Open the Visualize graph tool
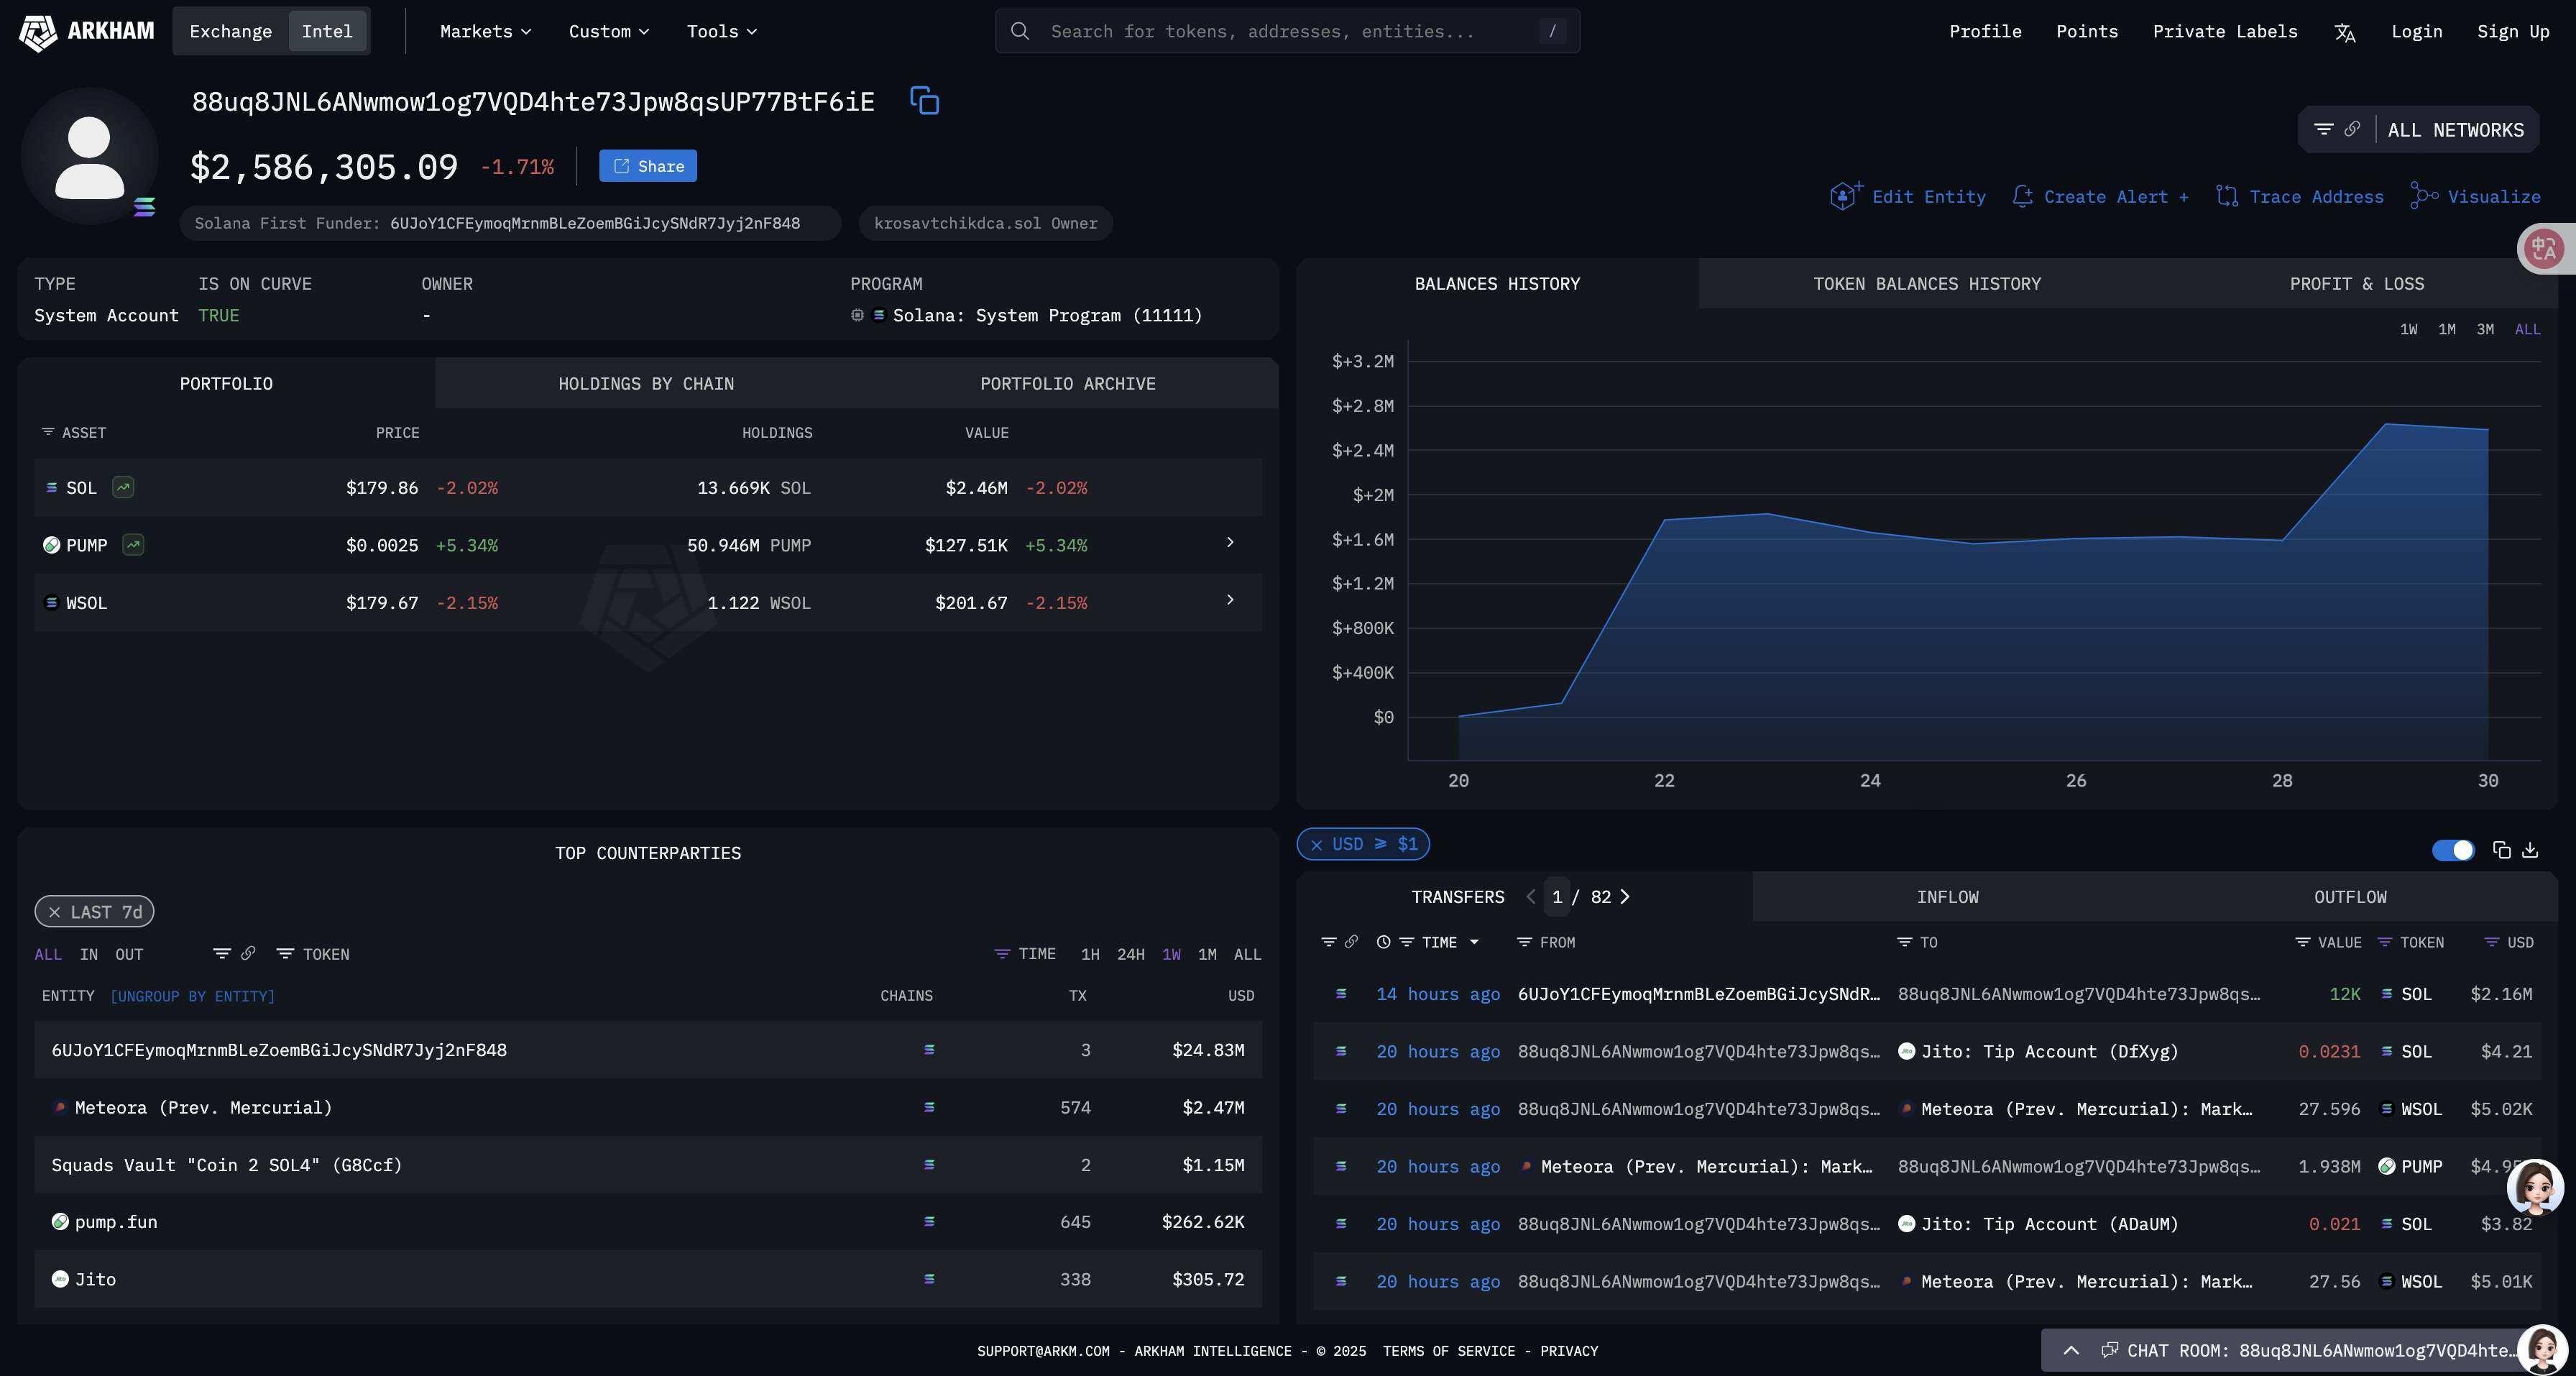 tap(2476, 197)
